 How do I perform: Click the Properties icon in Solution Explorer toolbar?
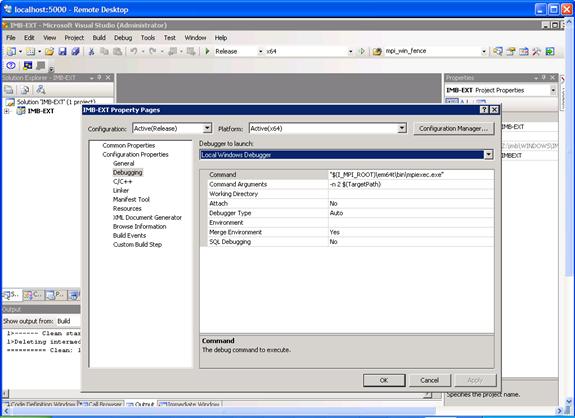pos(9,89)
